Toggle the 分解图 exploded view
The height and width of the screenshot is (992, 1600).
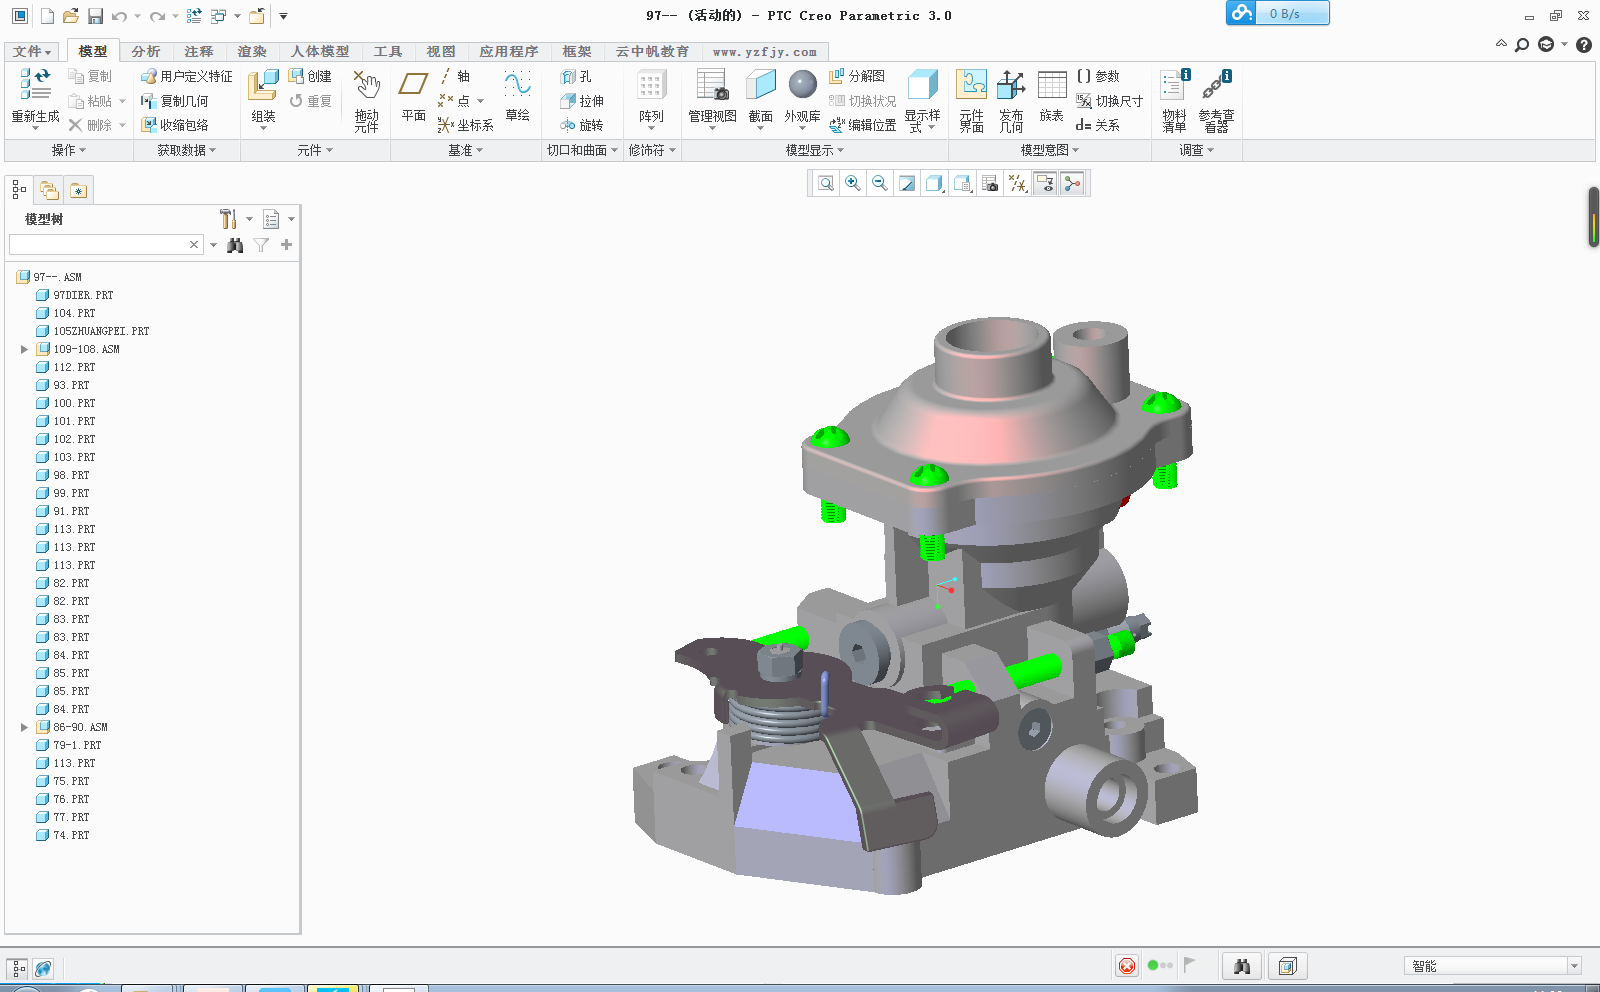(x=857, y=76)
